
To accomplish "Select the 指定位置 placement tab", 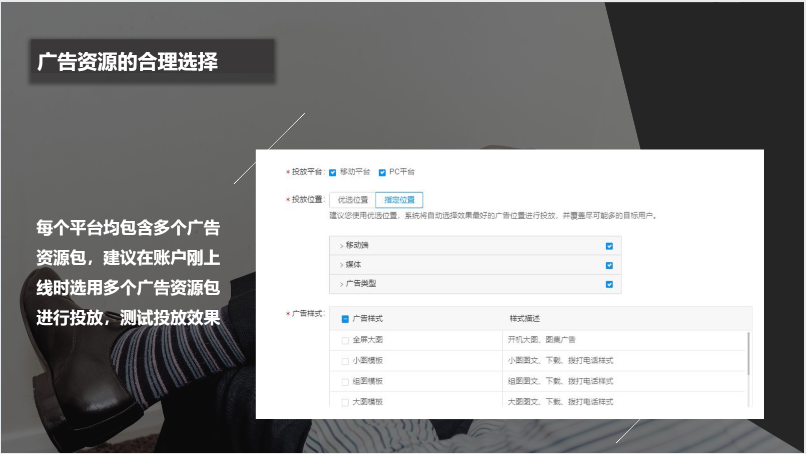I will (399, 200).
